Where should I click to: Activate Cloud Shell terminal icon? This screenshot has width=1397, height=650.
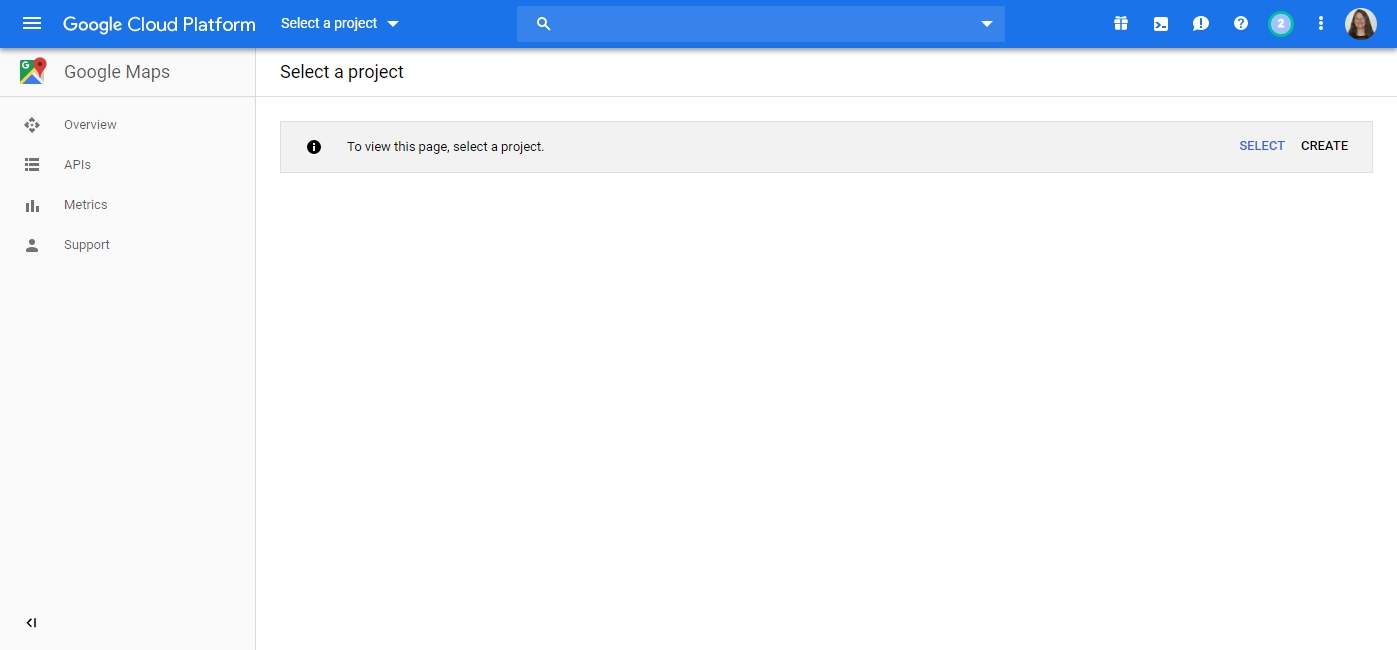pyautogui.click(x=1161, y=24)
